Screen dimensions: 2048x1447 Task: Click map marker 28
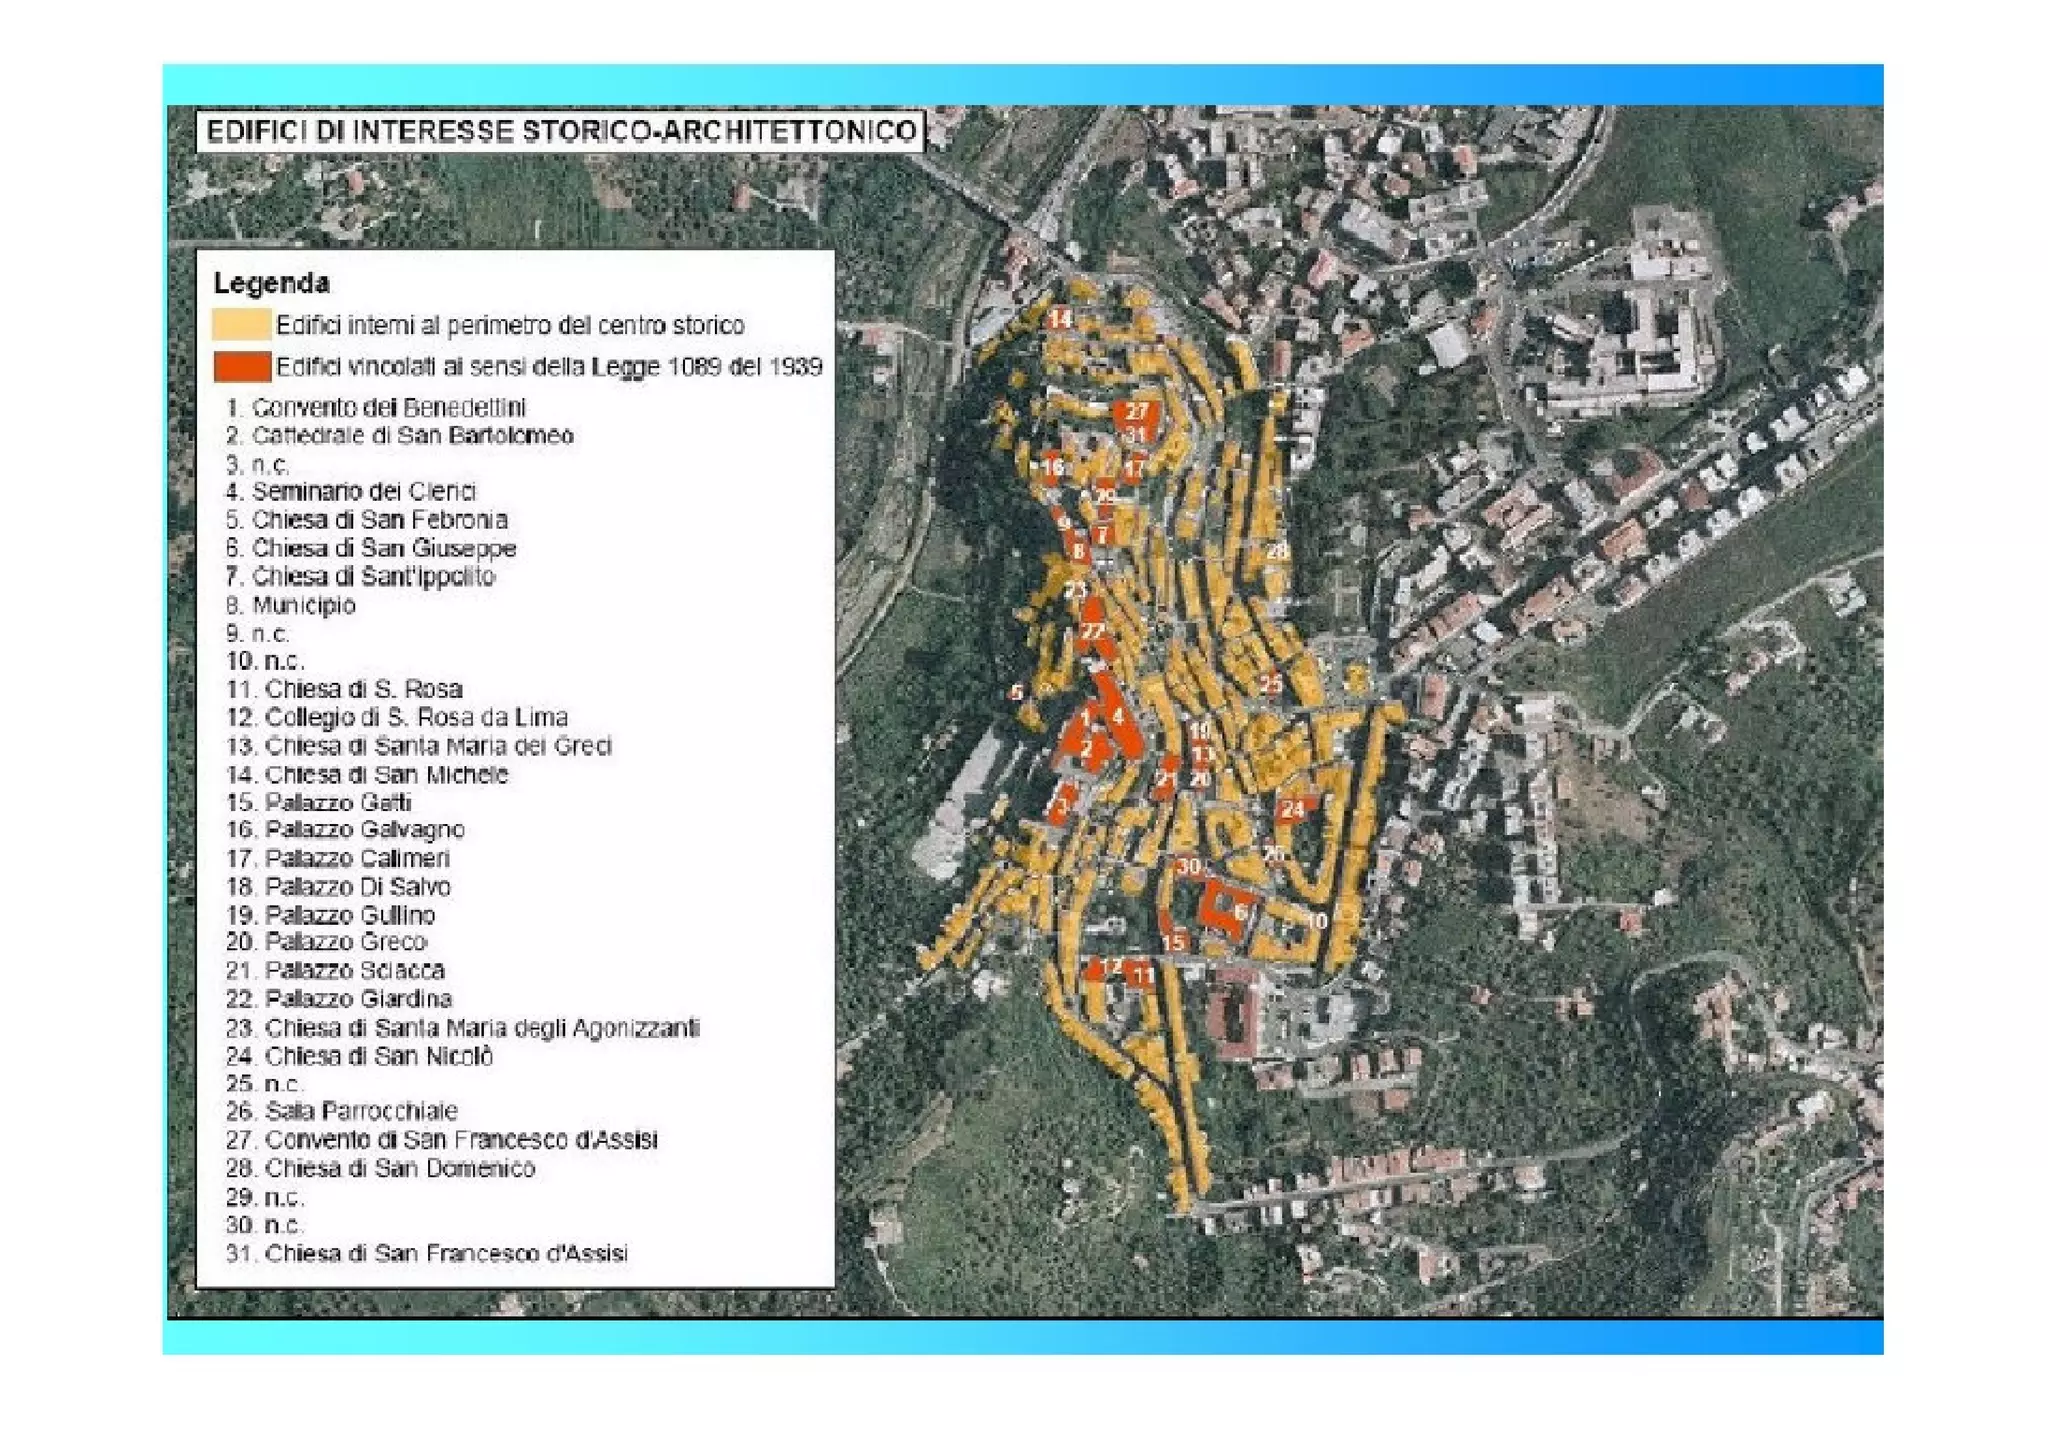click(1277, 551)
